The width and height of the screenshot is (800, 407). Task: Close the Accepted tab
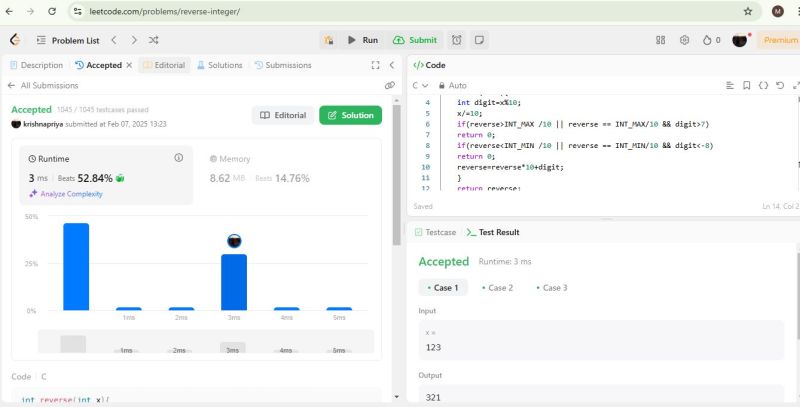pos(129,65)
